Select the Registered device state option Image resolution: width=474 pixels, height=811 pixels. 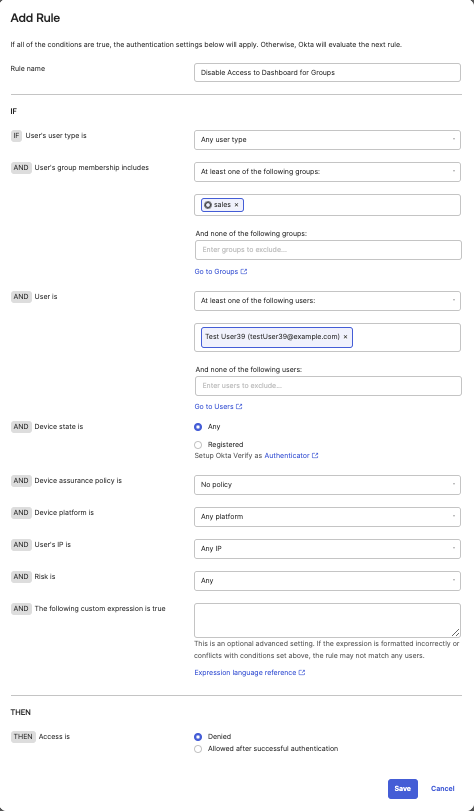(198, 445)
